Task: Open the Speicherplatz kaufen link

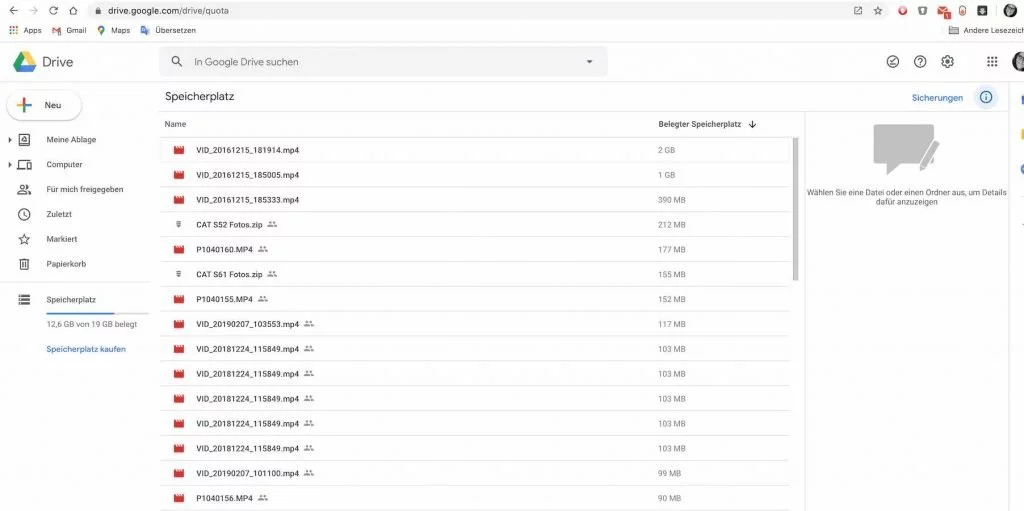Action: click(86, 349)
